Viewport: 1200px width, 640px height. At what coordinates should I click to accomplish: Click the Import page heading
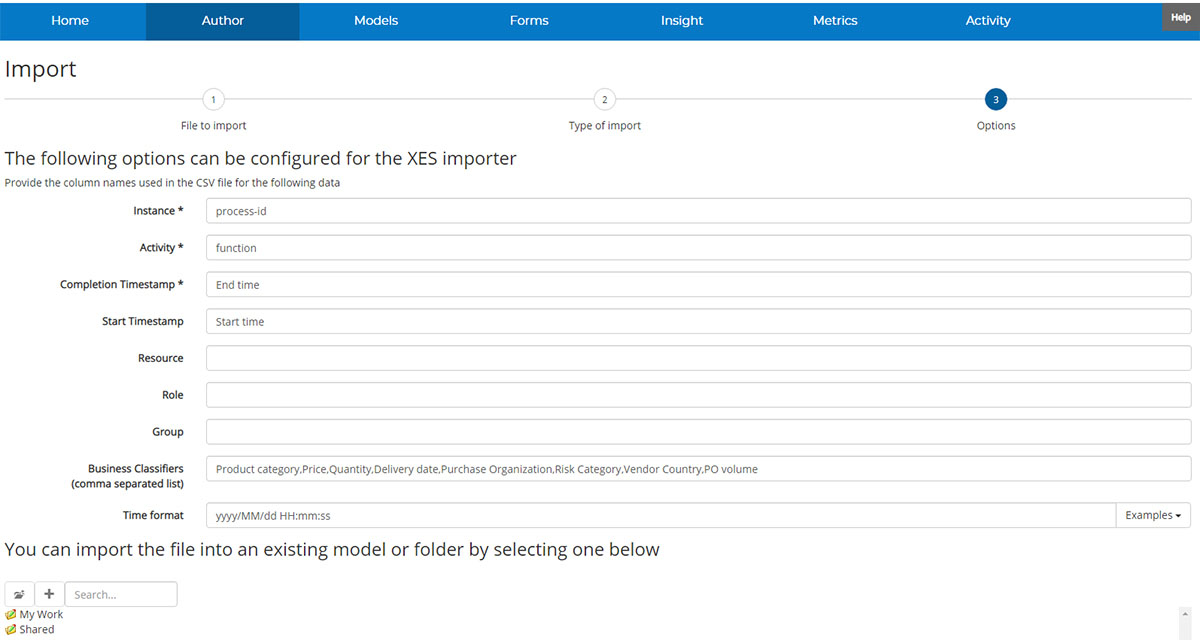click(41, 69)
